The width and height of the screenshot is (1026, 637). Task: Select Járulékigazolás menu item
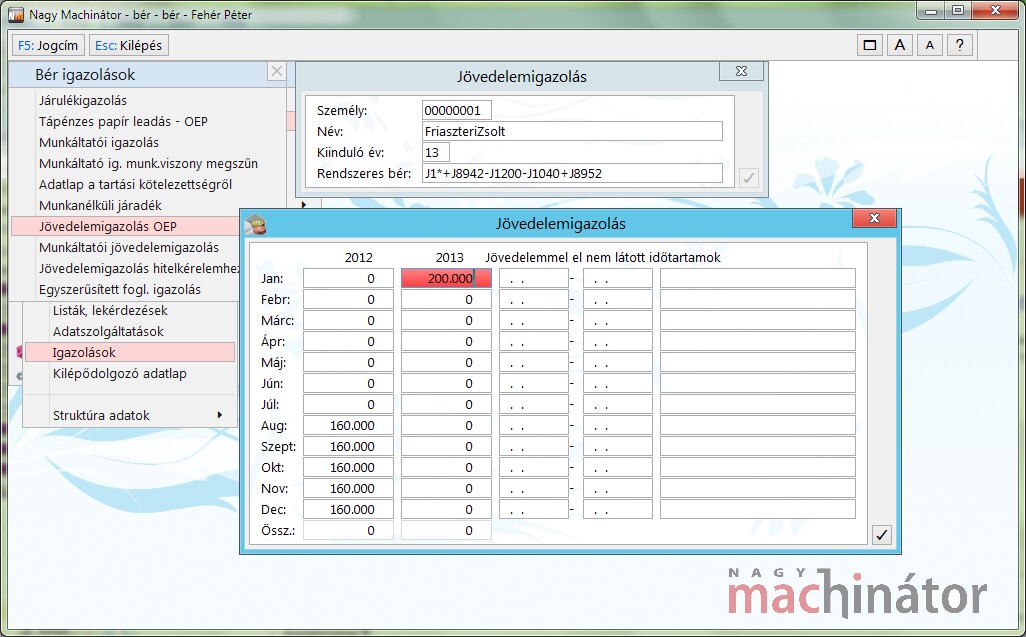tap(82, 100)
